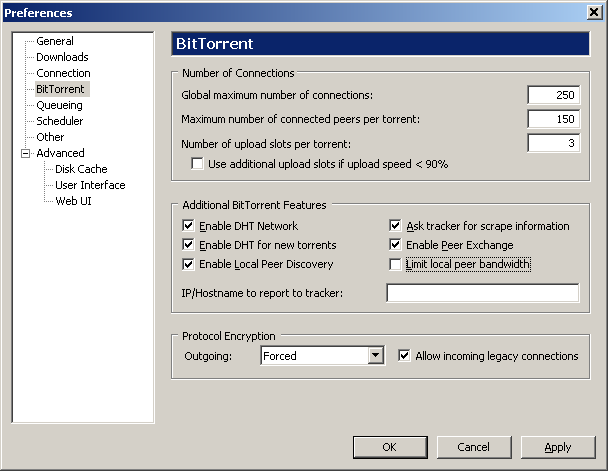Enable Limit local peer bandwidth
Screen dimensions: 608x471
click(x=395, y=265)
